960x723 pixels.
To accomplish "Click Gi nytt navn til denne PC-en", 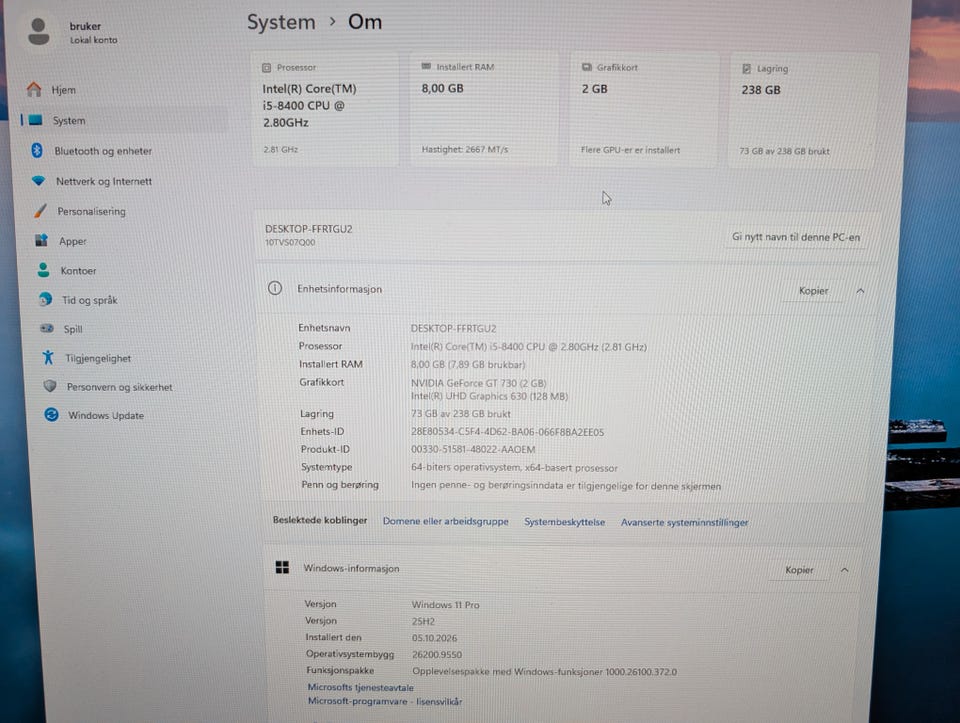I will (x=796, y=237).
